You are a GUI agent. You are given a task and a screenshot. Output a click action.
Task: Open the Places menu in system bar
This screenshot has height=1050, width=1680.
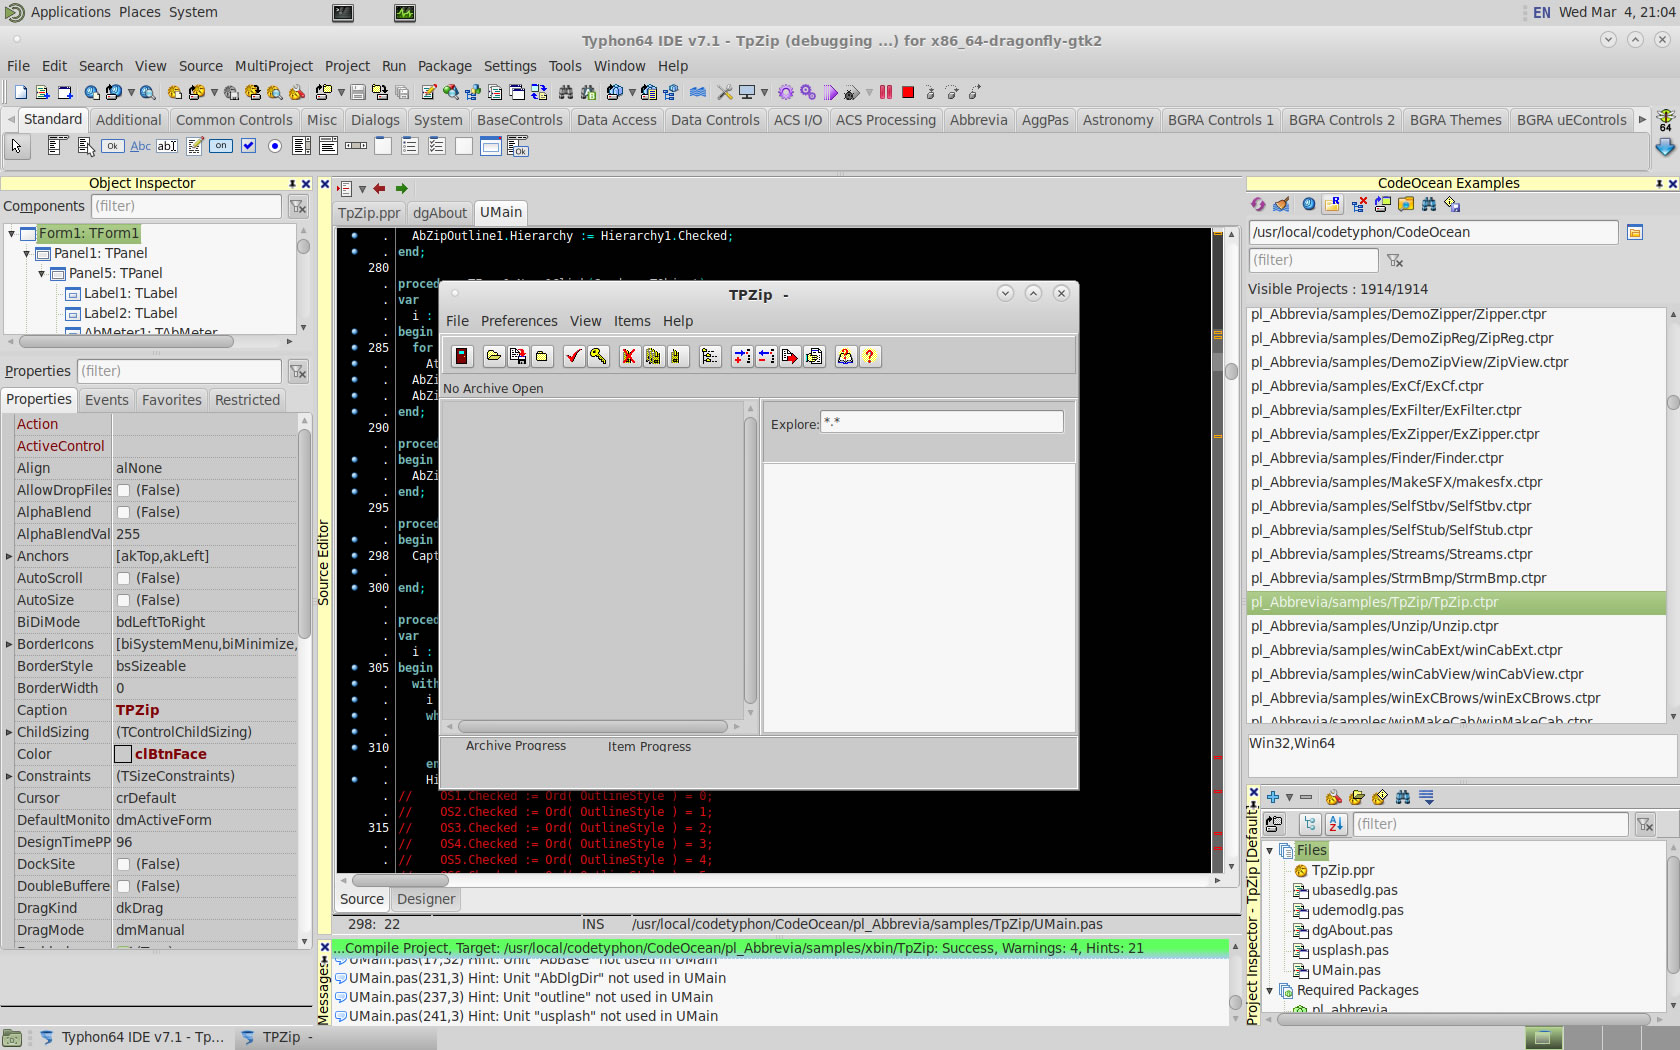pos(139,12)
